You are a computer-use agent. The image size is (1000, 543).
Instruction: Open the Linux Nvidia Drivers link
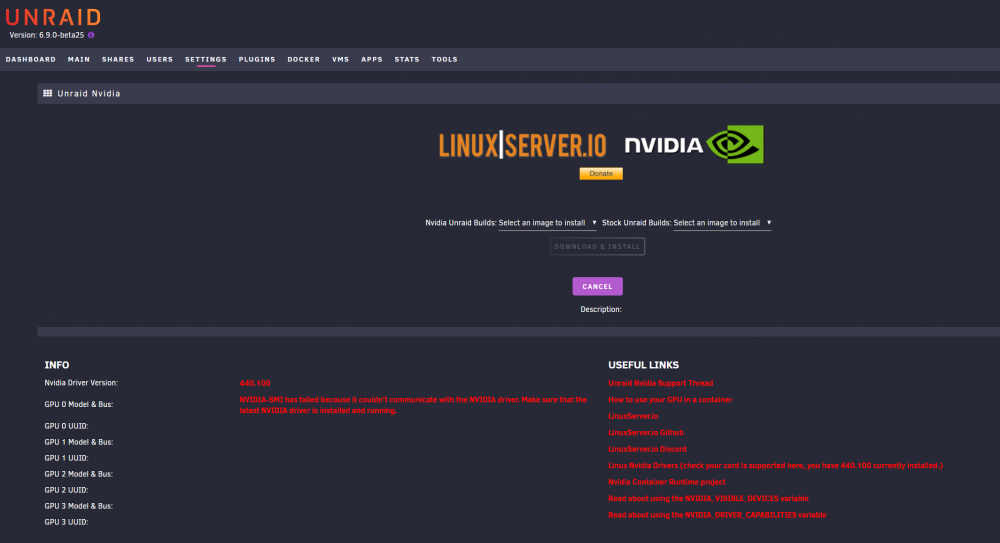pos(776,466)
